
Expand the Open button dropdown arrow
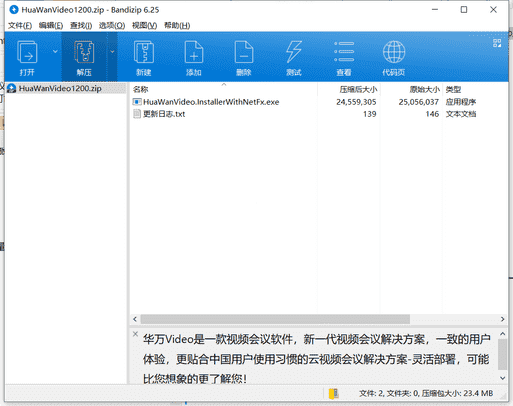pos(55,52)
